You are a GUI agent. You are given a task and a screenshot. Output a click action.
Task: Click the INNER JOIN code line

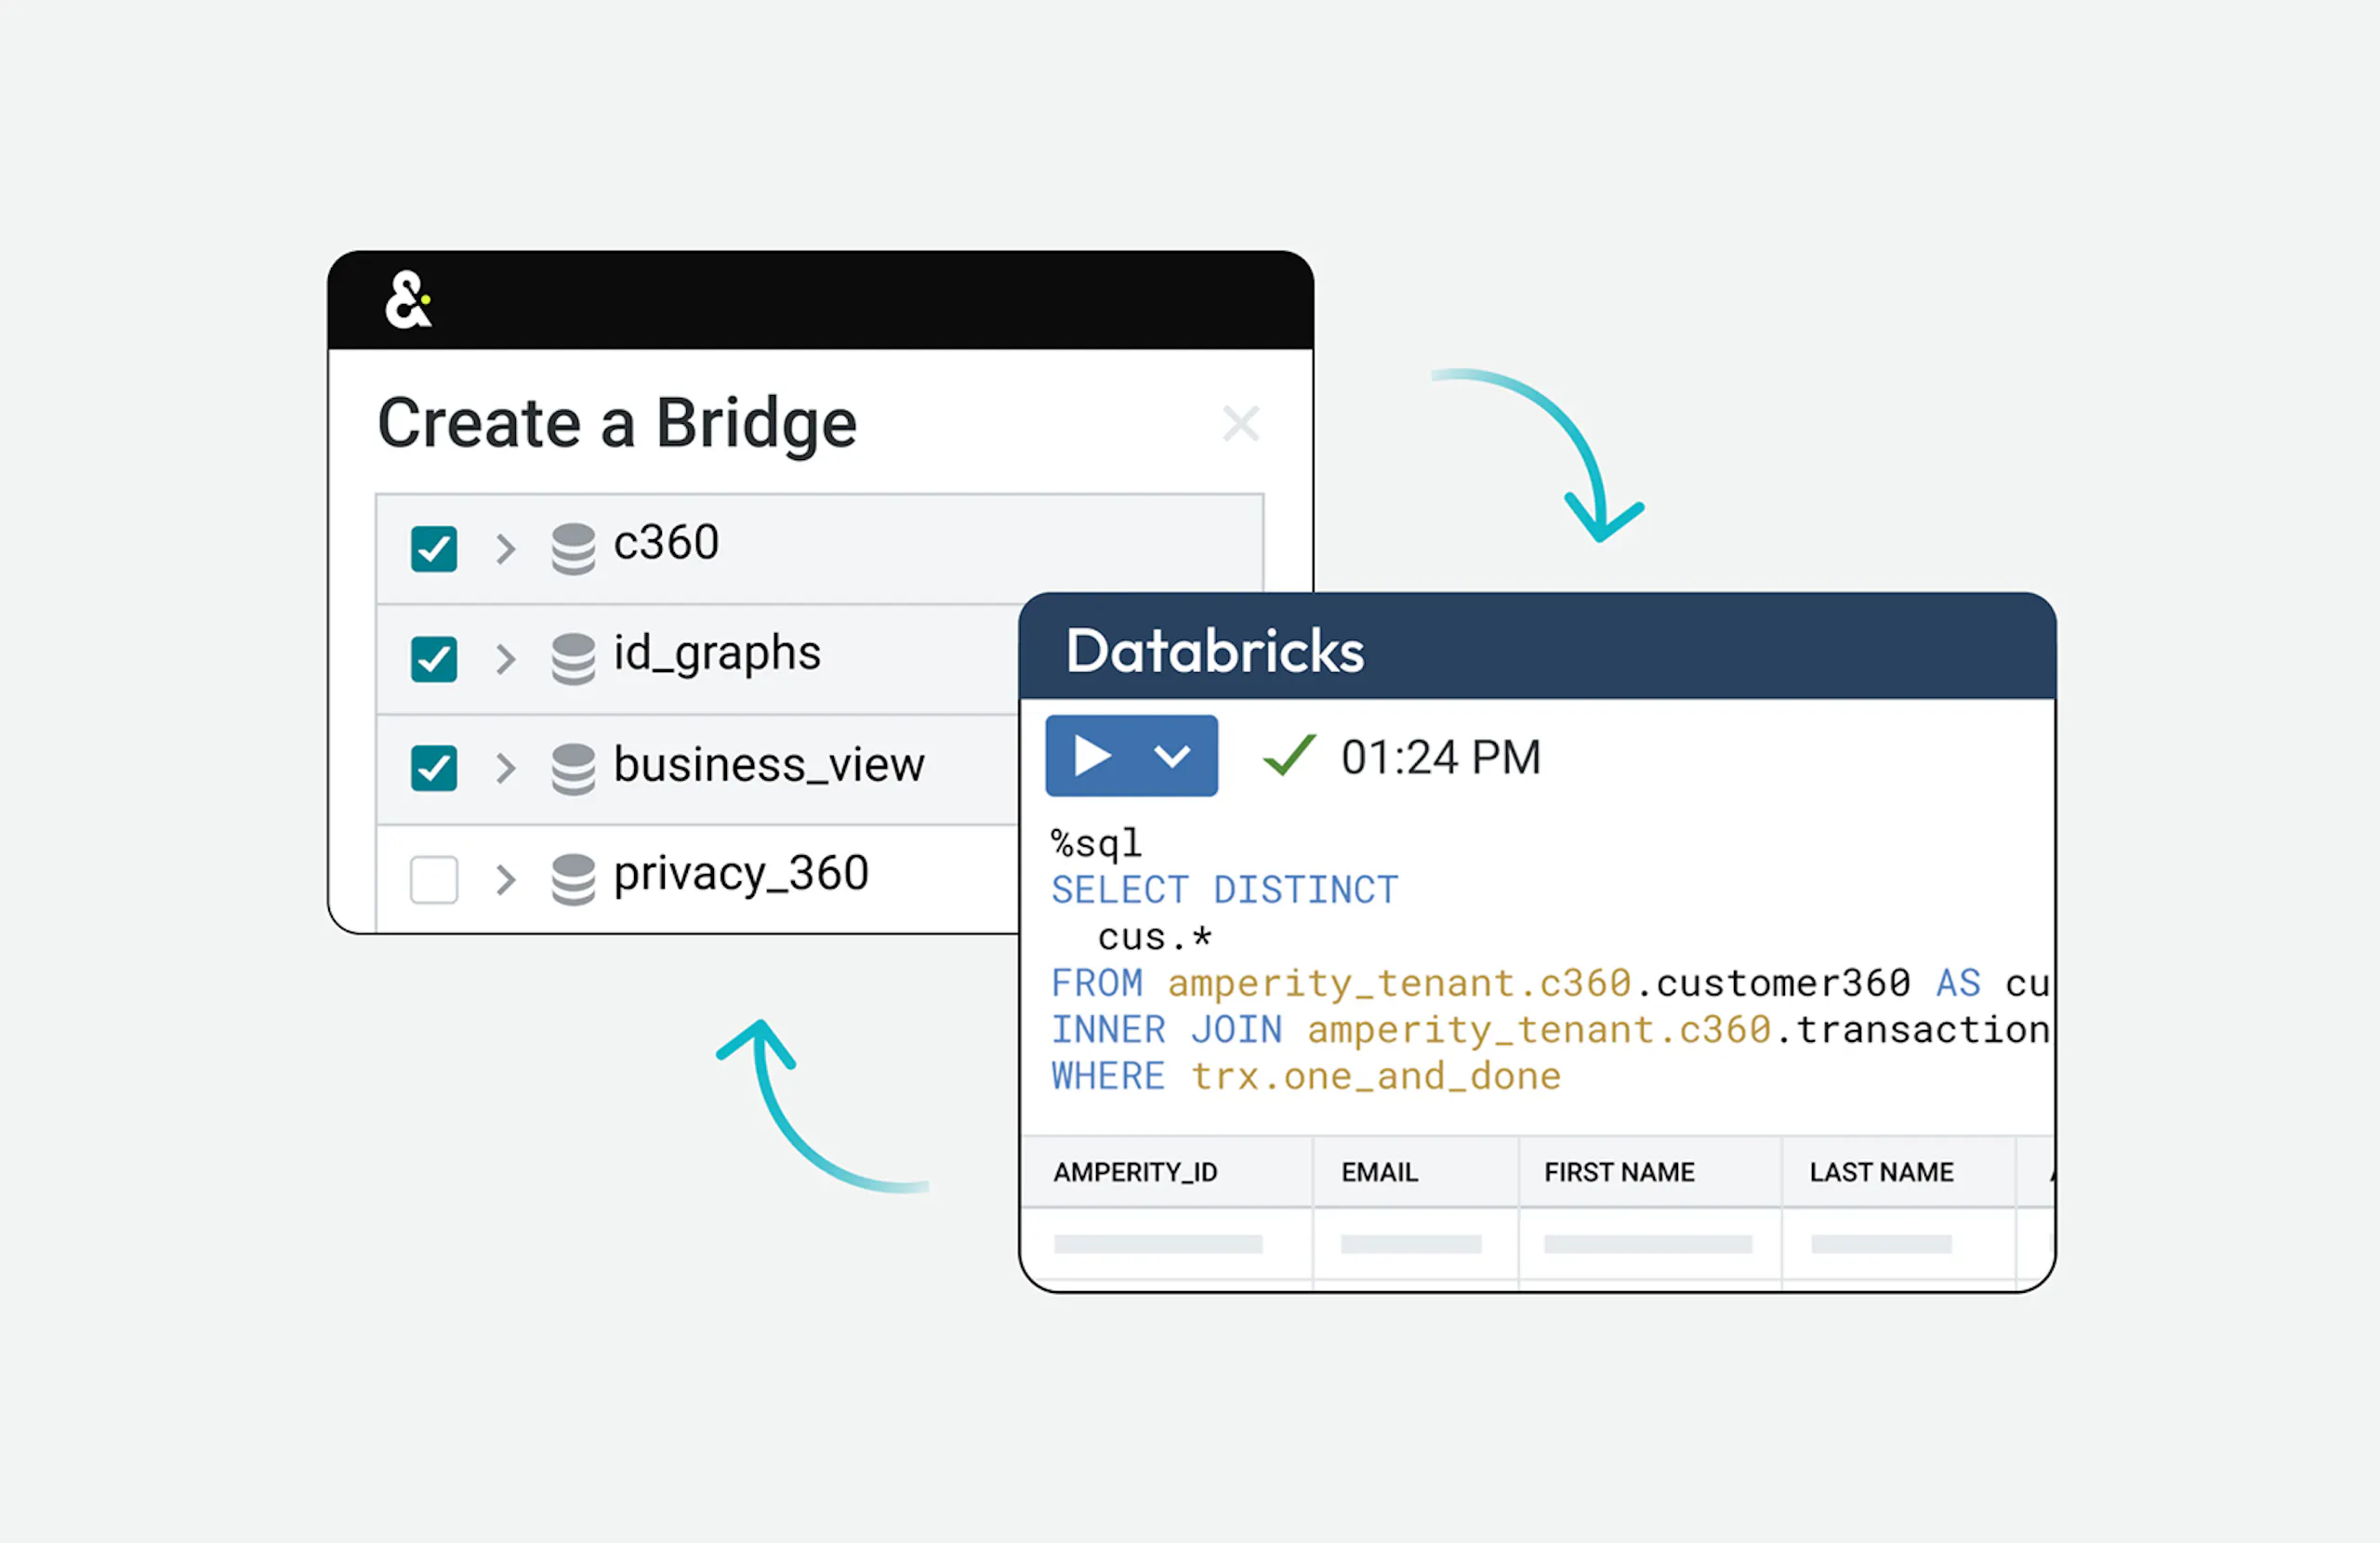click(x=1550, y=1029)
